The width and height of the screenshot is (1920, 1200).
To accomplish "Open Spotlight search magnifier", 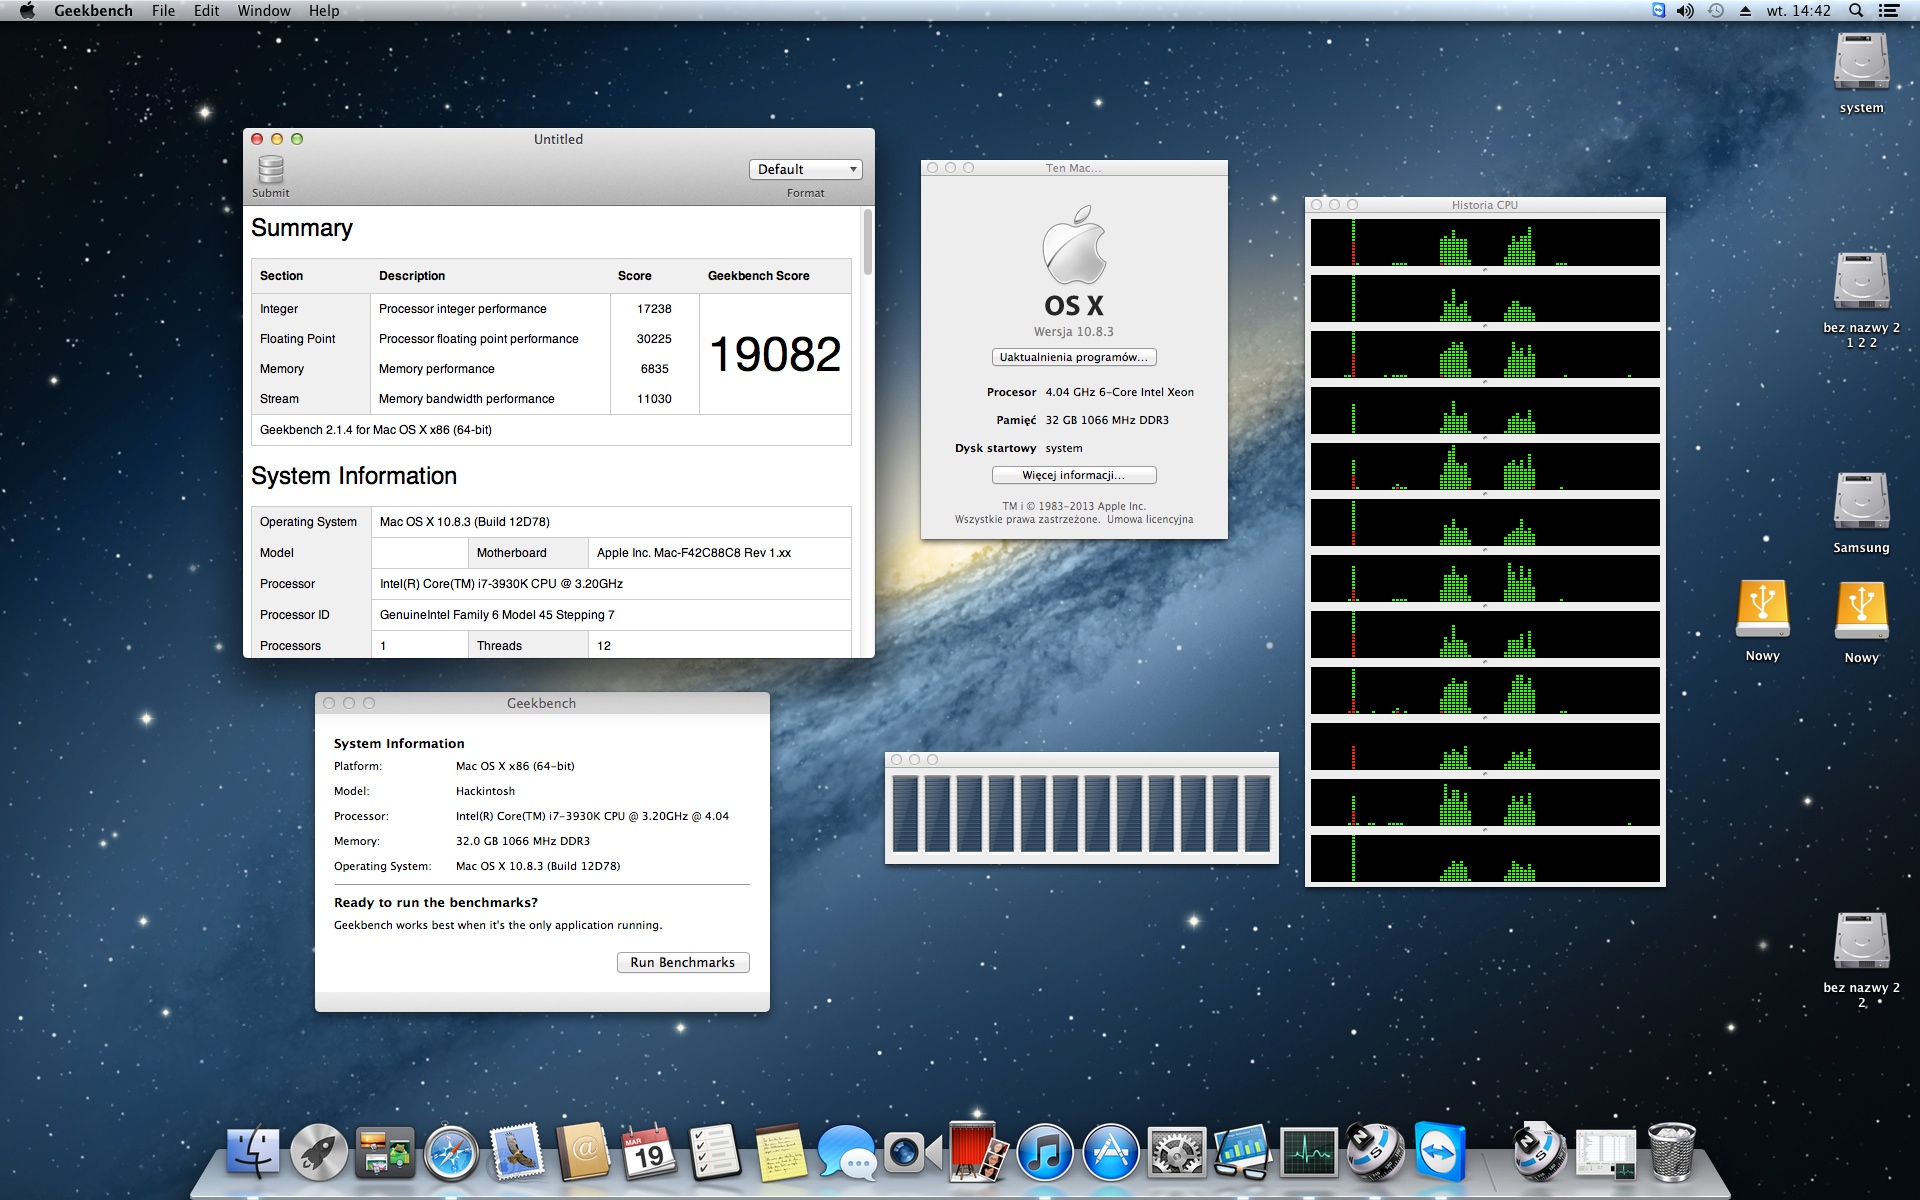I will pos(1856,11).
